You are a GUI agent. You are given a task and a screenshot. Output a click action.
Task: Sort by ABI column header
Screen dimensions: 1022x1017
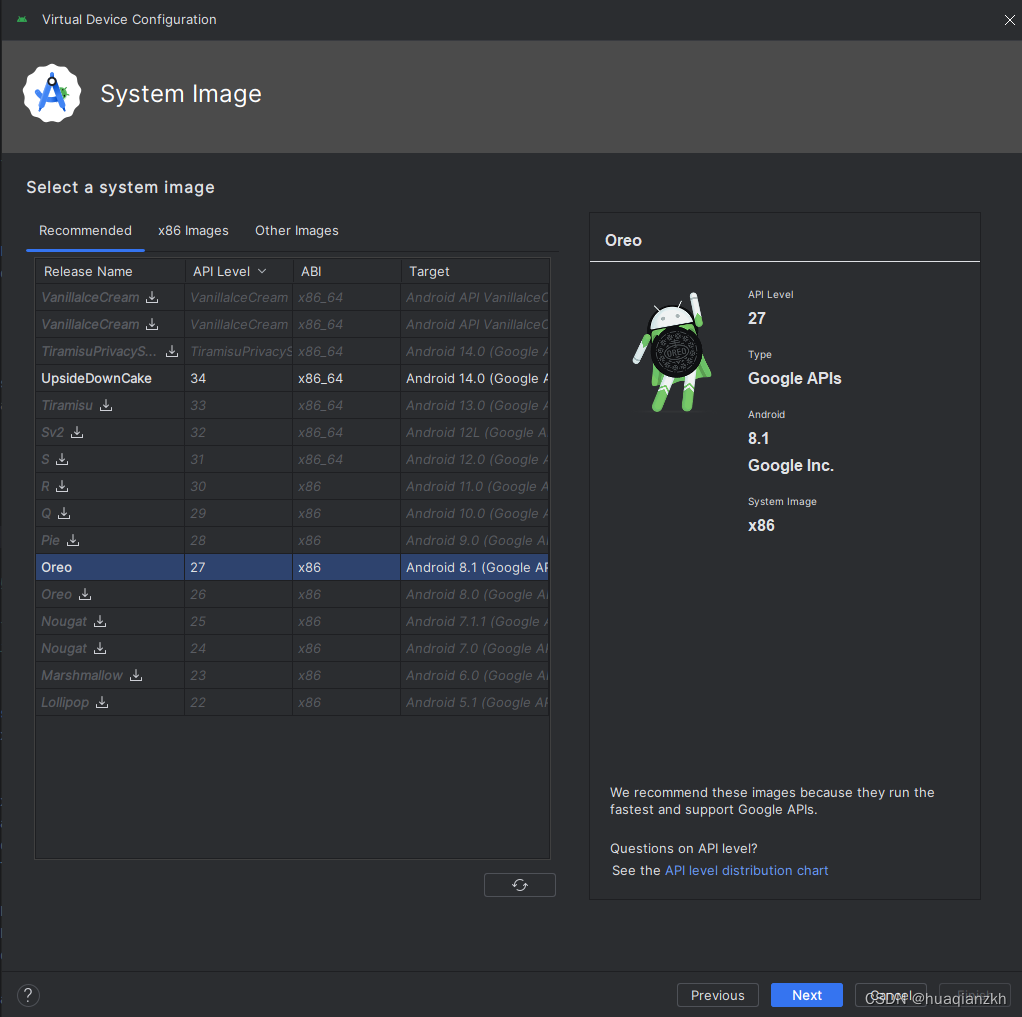point(347,271)
